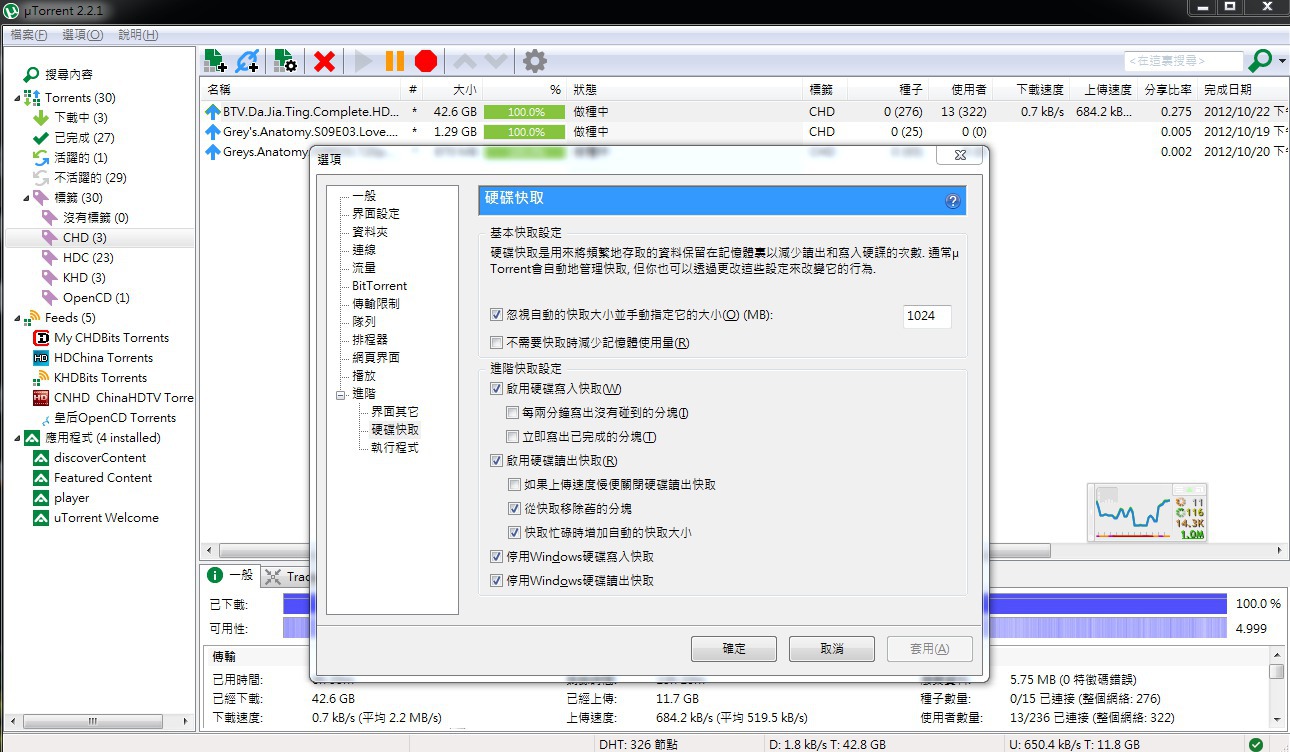Open the 檔案(F) menu
The width and height of the screenshot is (1290, 752).
(28, 35)
